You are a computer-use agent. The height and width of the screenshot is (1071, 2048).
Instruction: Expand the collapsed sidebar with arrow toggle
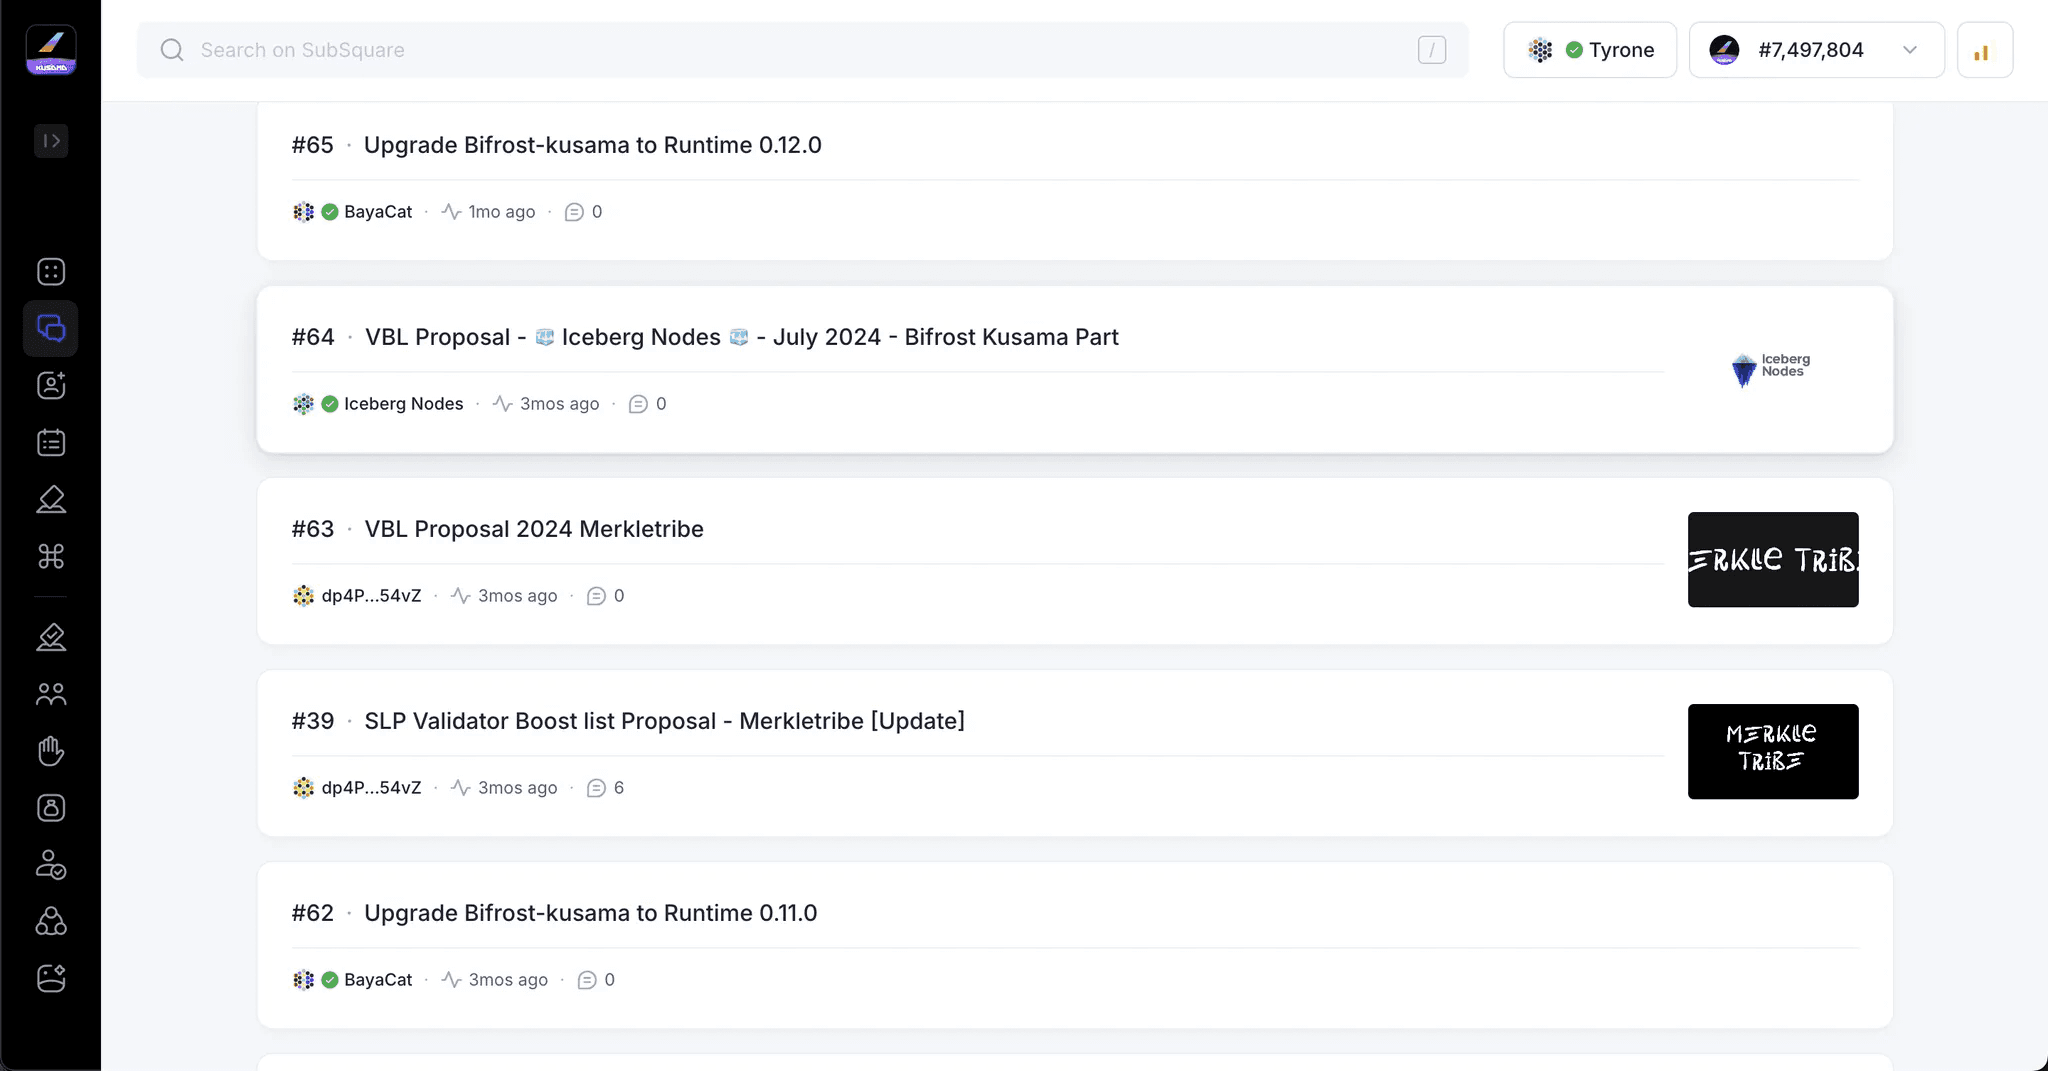click(x=51, y=141)
